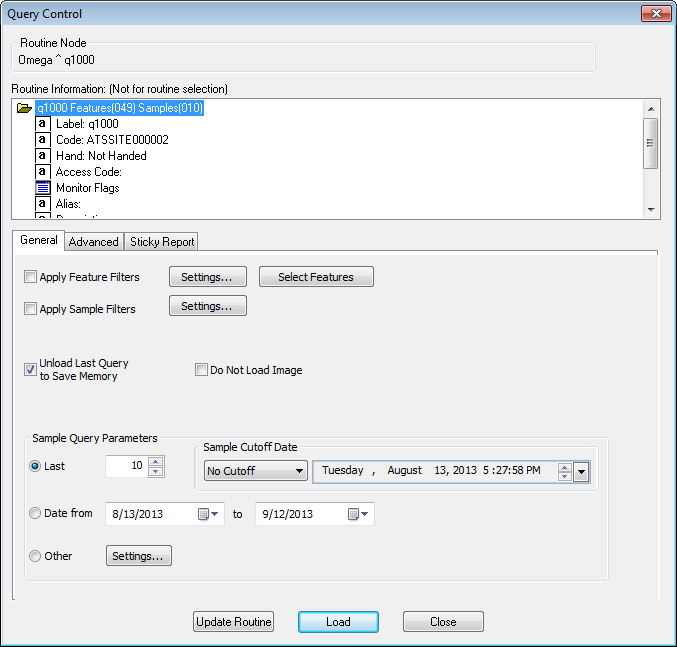Open the end date 9/12/2013 calendar dropdown

click(359, 514)
